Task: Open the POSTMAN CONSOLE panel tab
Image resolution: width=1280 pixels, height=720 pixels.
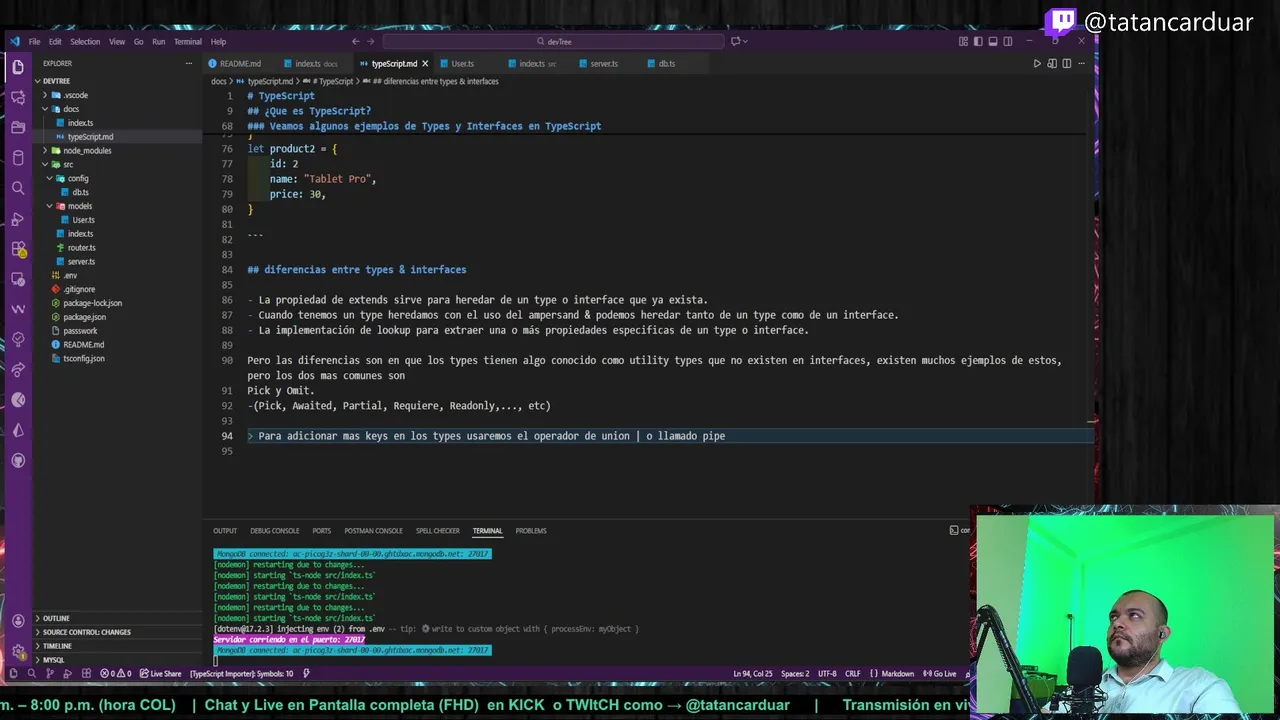Action: pyautogui.click(x=373, y=531)
